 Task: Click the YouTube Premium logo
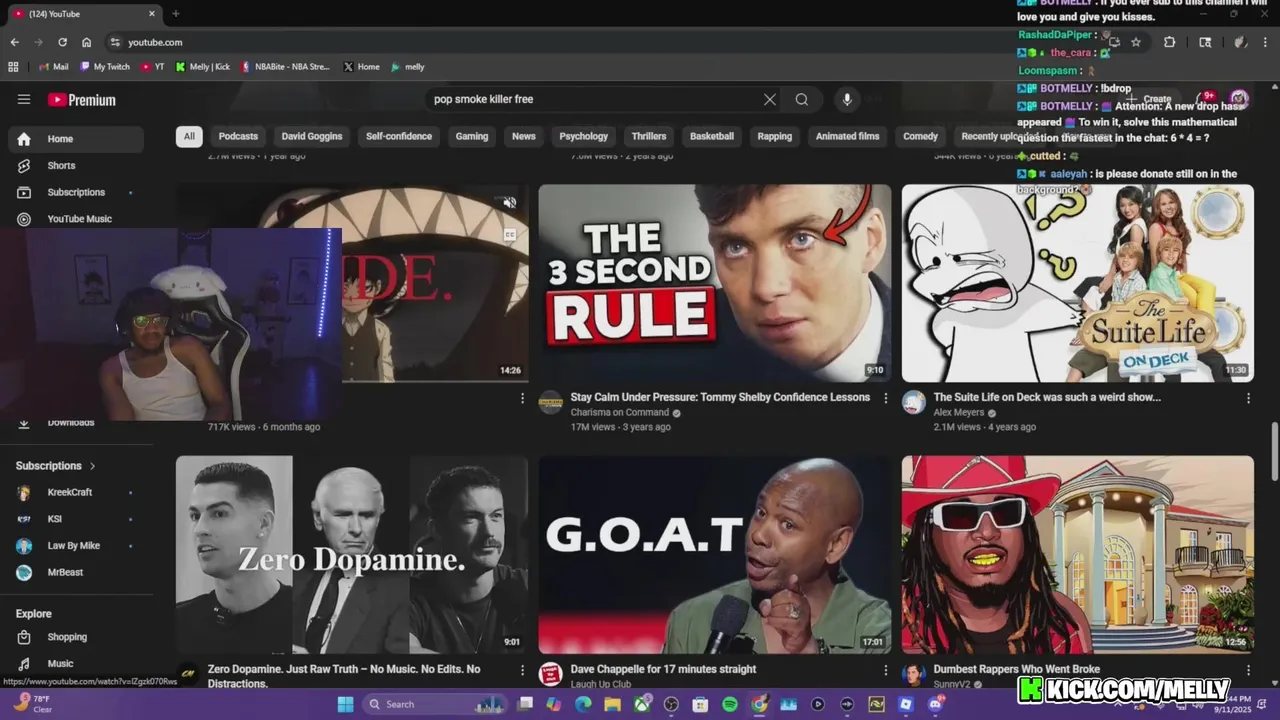pos(82,100)
